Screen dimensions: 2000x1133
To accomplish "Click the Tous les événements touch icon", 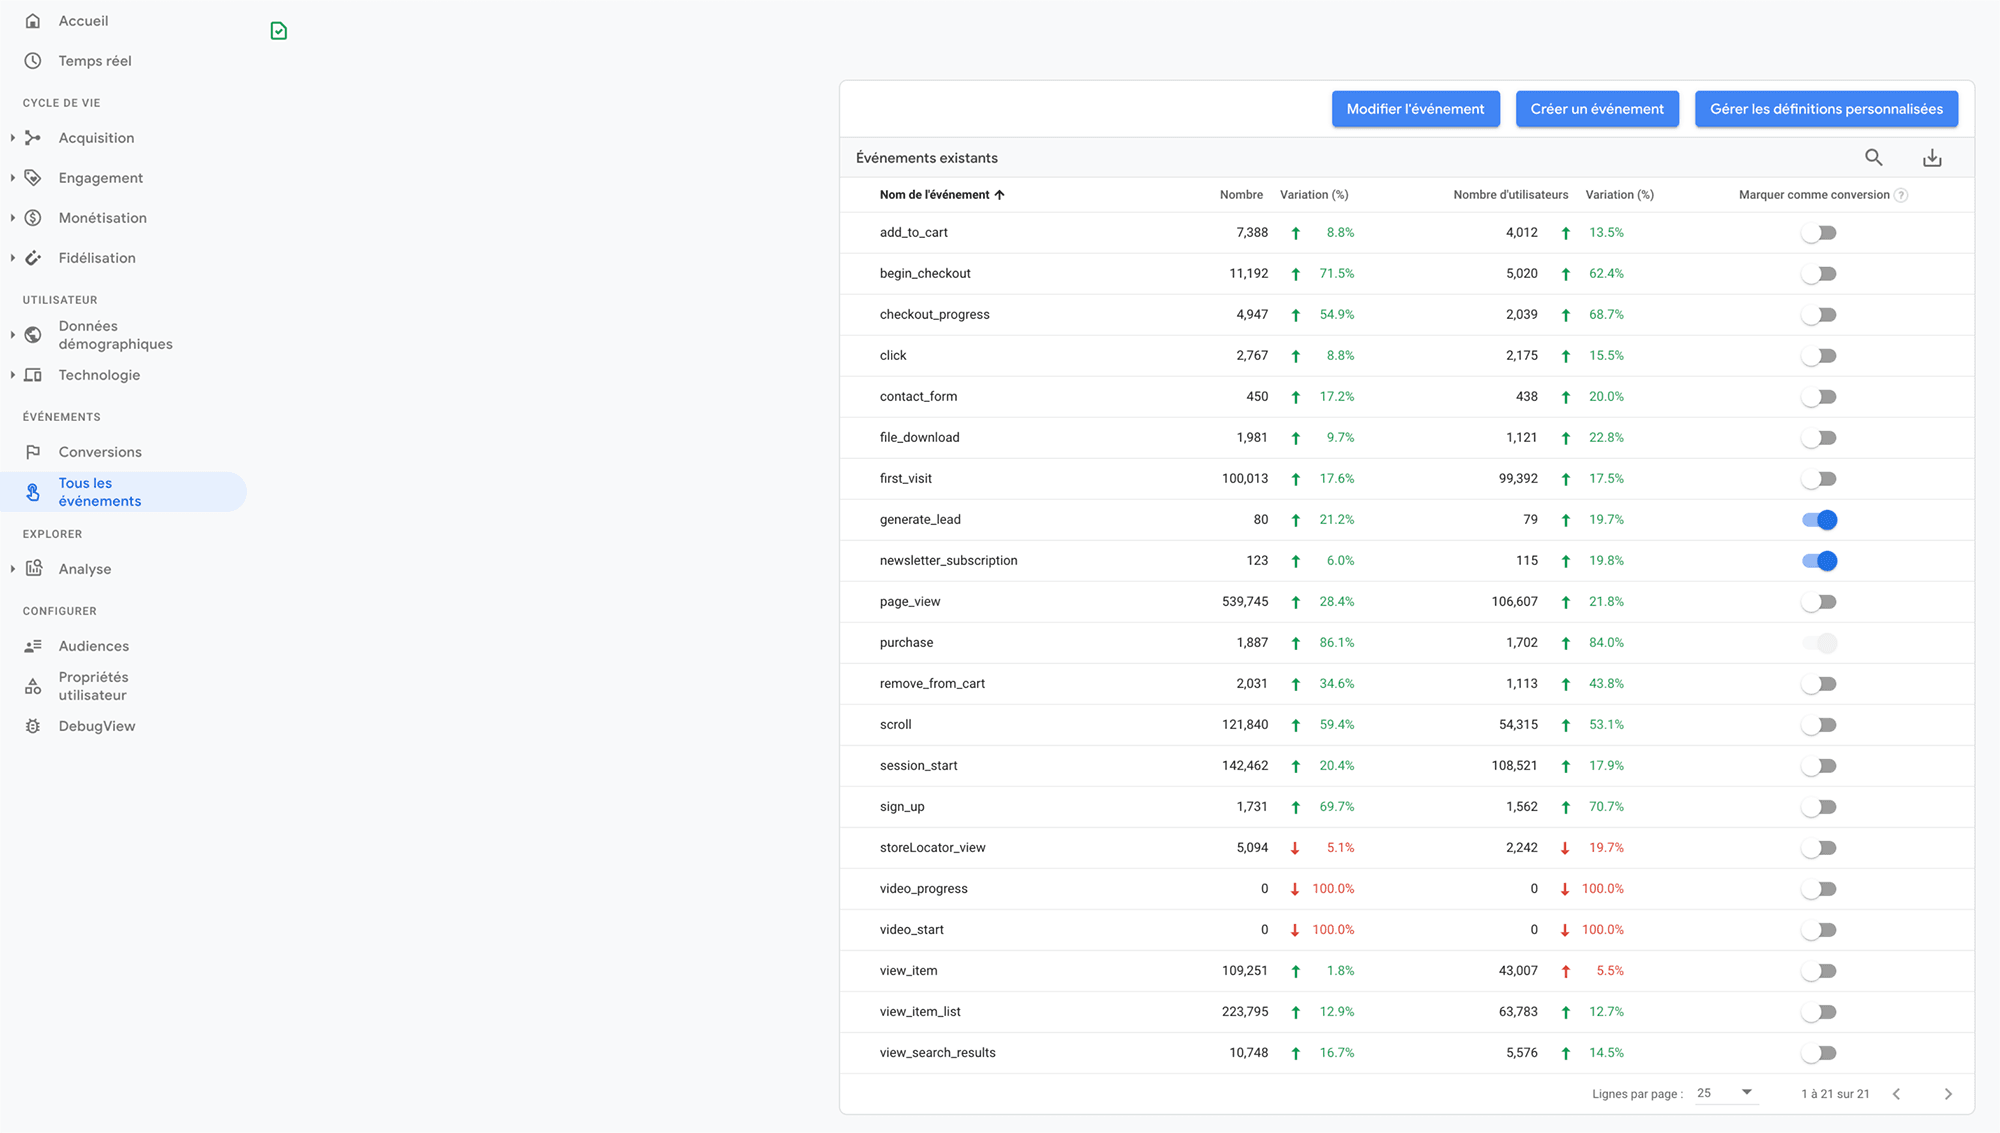I will [x=33, y=492].
